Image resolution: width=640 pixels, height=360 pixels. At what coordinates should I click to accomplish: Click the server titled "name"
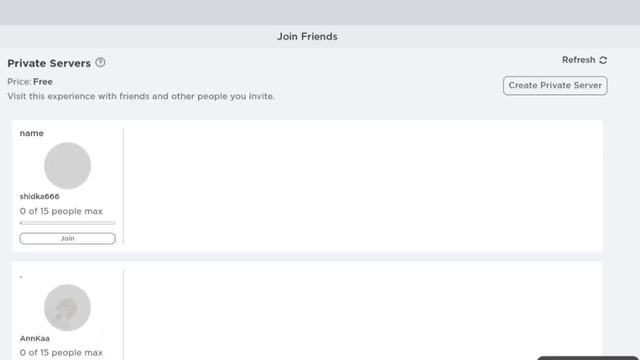tap(31, 133)
